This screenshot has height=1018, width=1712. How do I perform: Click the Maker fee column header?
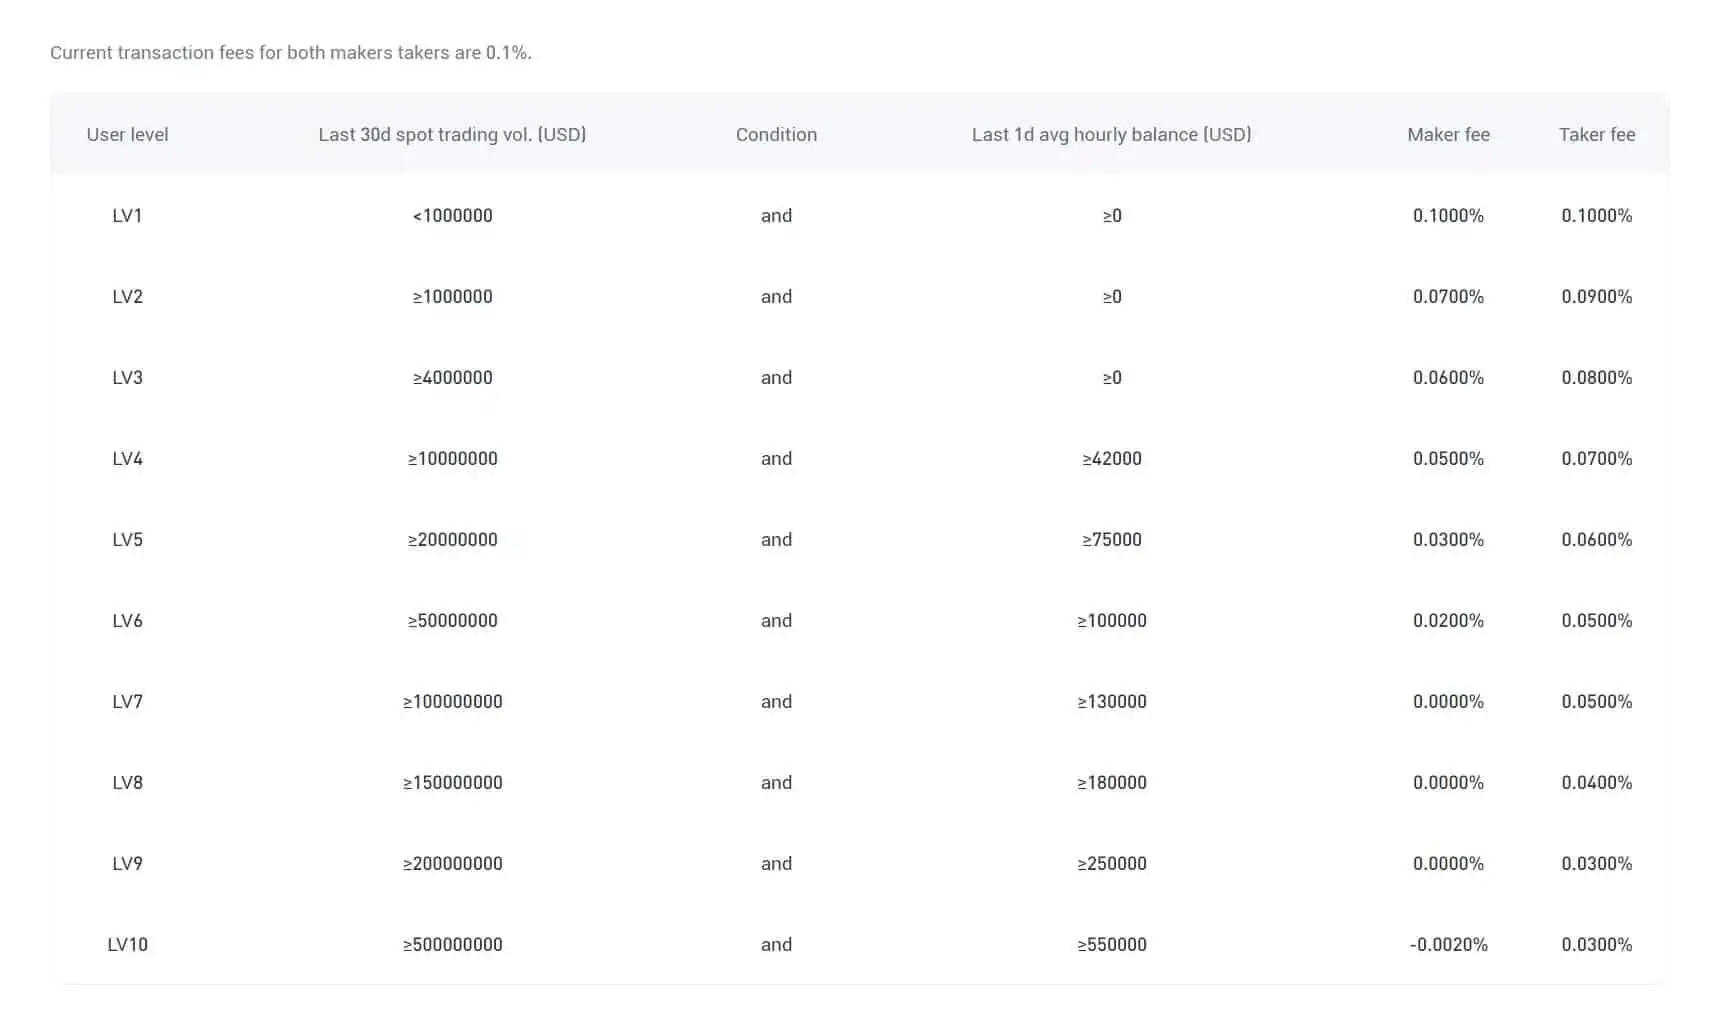click(1447, 134)
